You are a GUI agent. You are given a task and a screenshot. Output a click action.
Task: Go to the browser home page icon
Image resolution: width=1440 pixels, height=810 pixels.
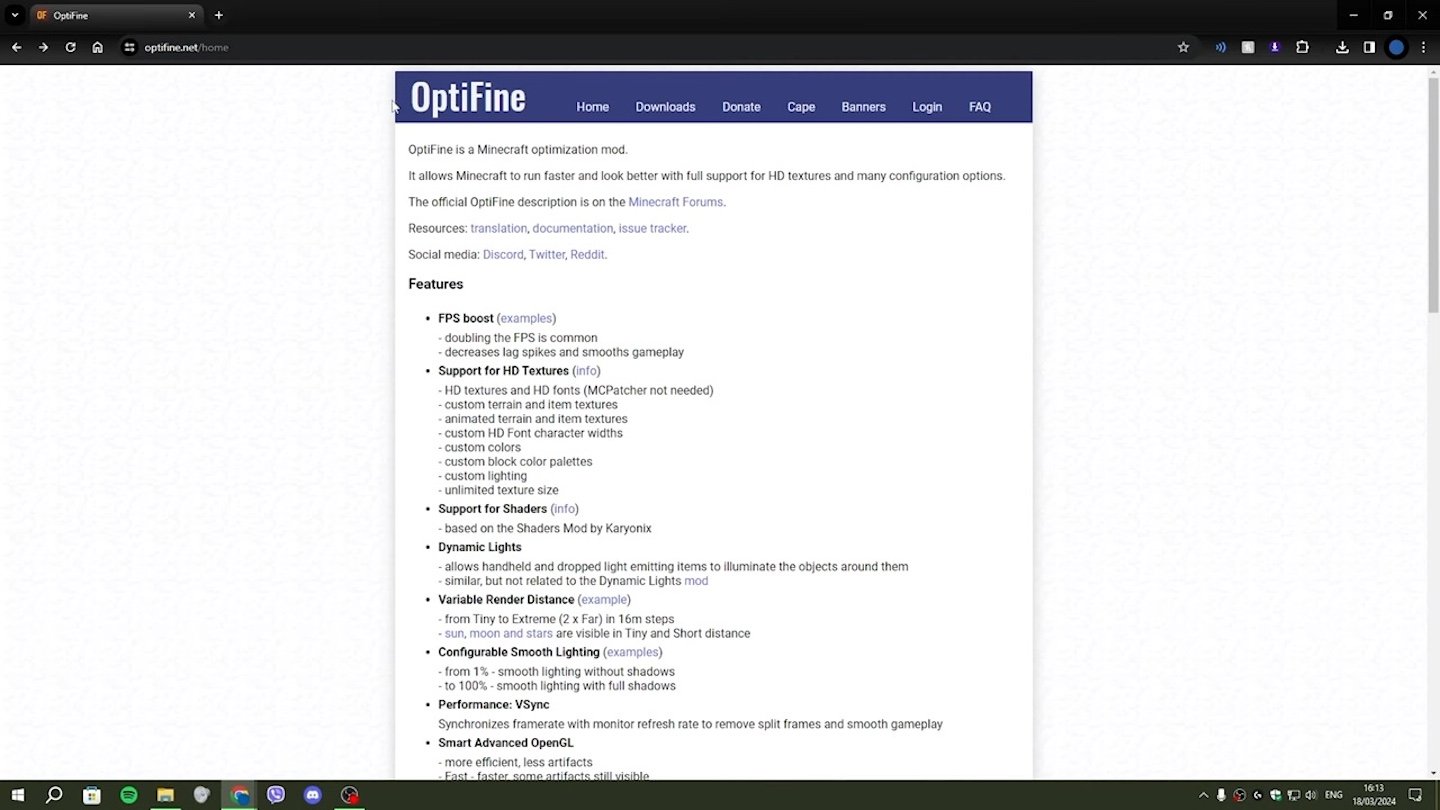97,47
